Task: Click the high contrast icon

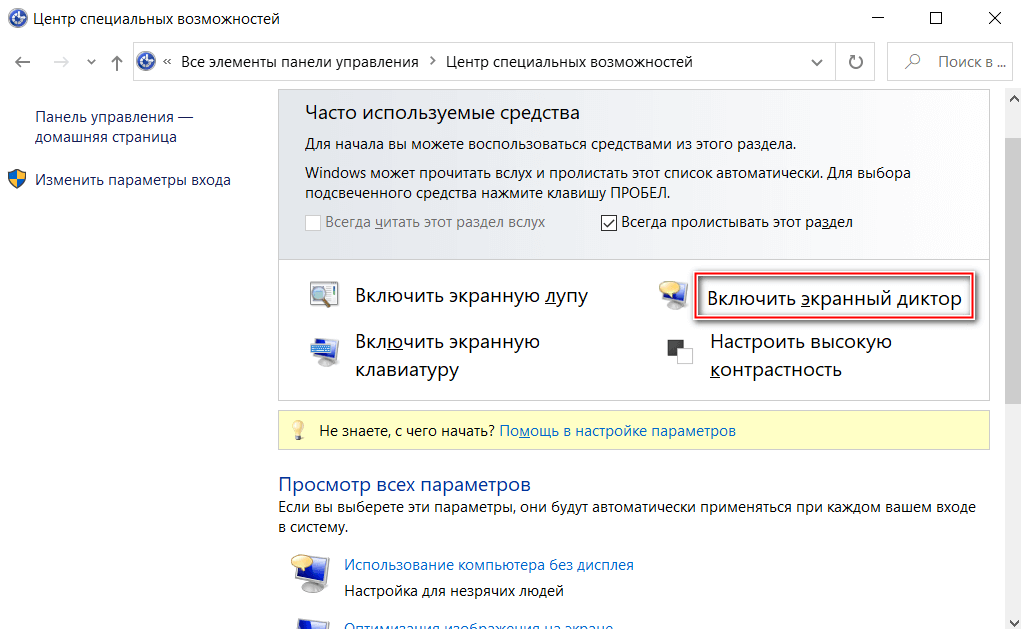Action: pyautogui.click(x=680, y=352)
